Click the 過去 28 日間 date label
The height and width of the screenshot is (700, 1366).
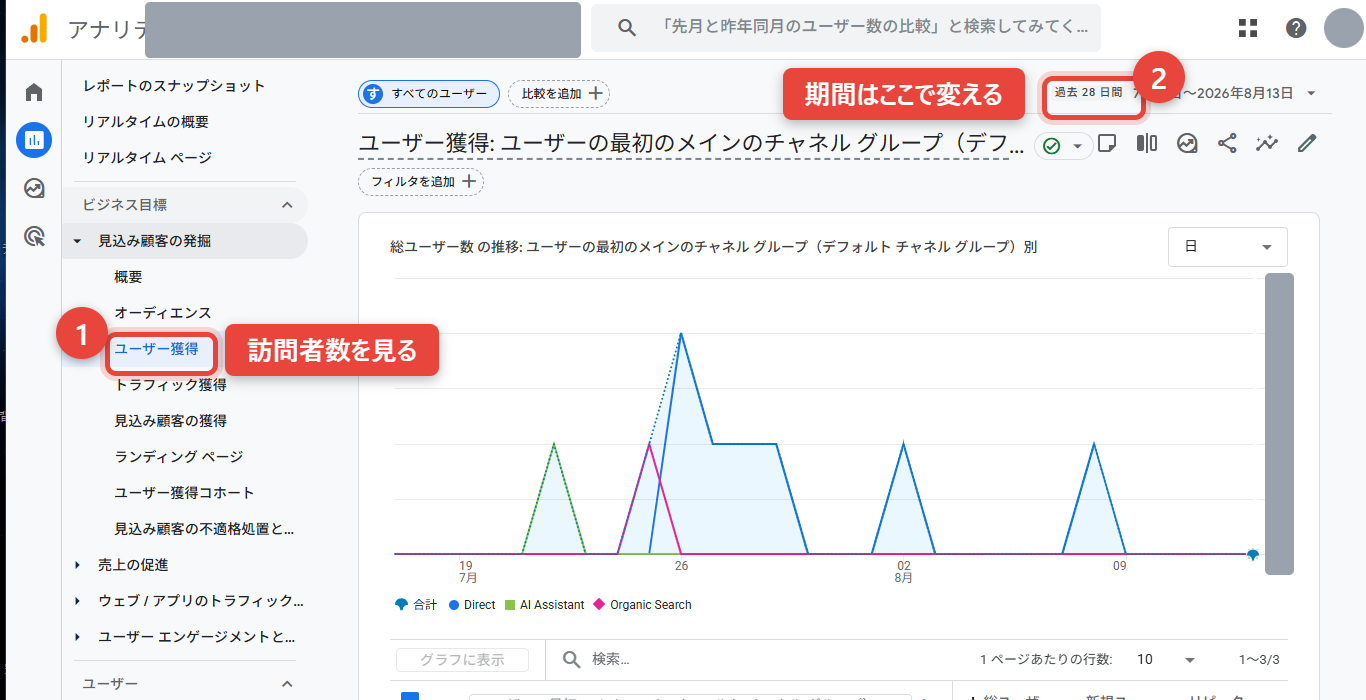tap(1089, 92)
